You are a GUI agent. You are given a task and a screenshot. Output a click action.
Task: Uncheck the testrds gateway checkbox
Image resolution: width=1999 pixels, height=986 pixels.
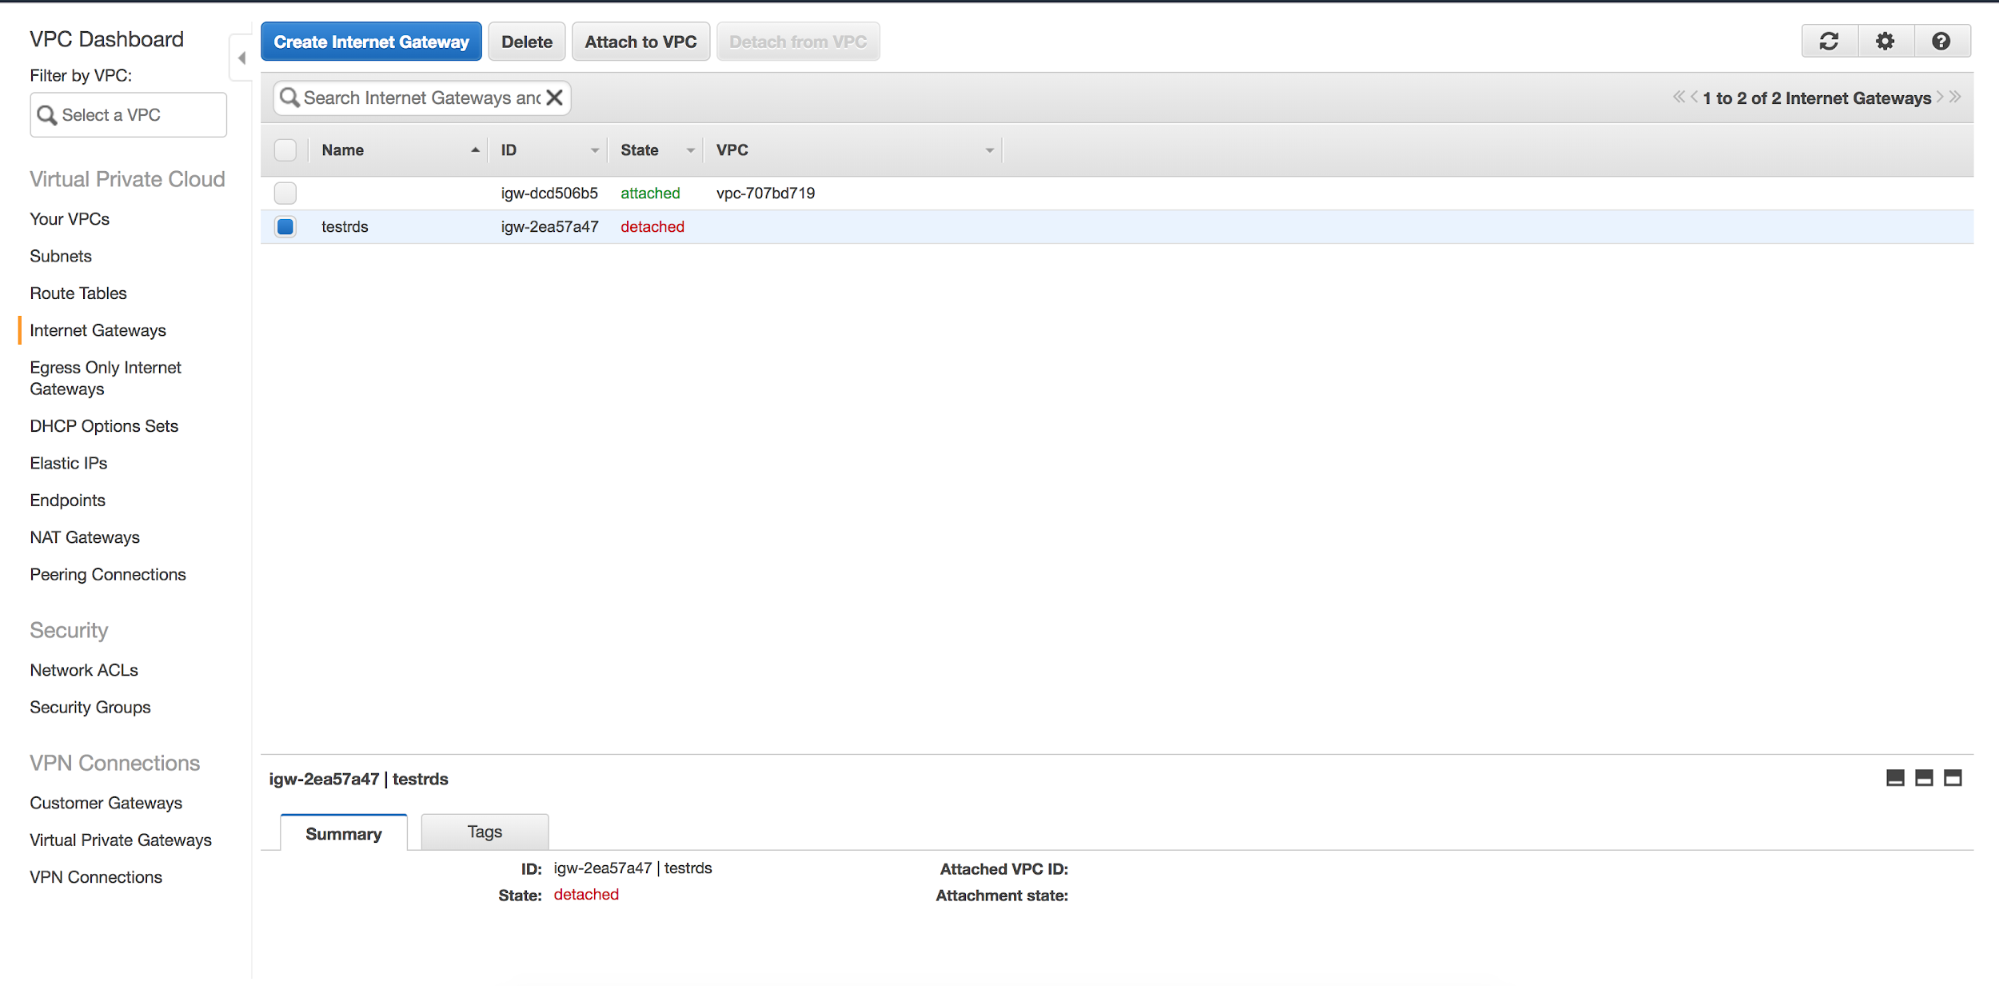[x=285, y=227]
